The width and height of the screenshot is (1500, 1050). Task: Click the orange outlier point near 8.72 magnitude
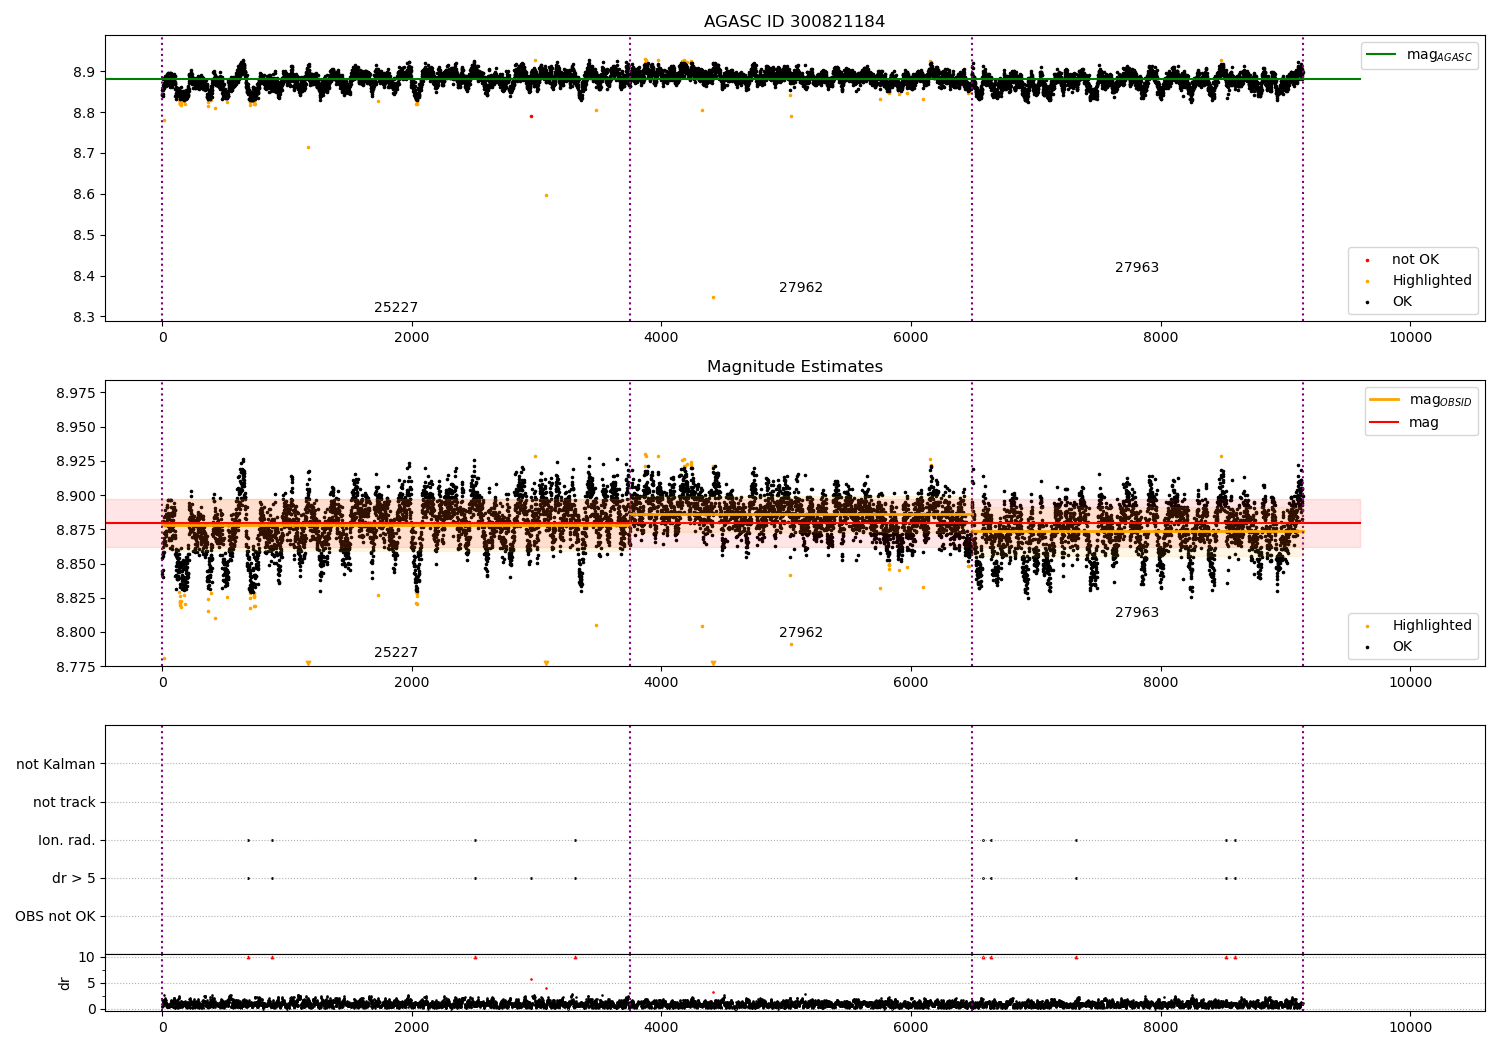(308, 147)
